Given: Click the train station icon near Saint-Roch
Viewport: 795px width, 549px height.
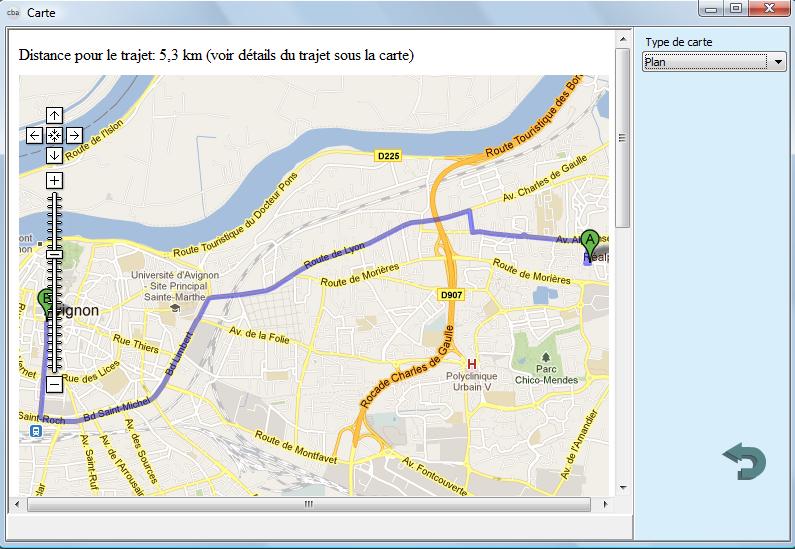Looking at the screenshot, I should [x=35, y=431].
